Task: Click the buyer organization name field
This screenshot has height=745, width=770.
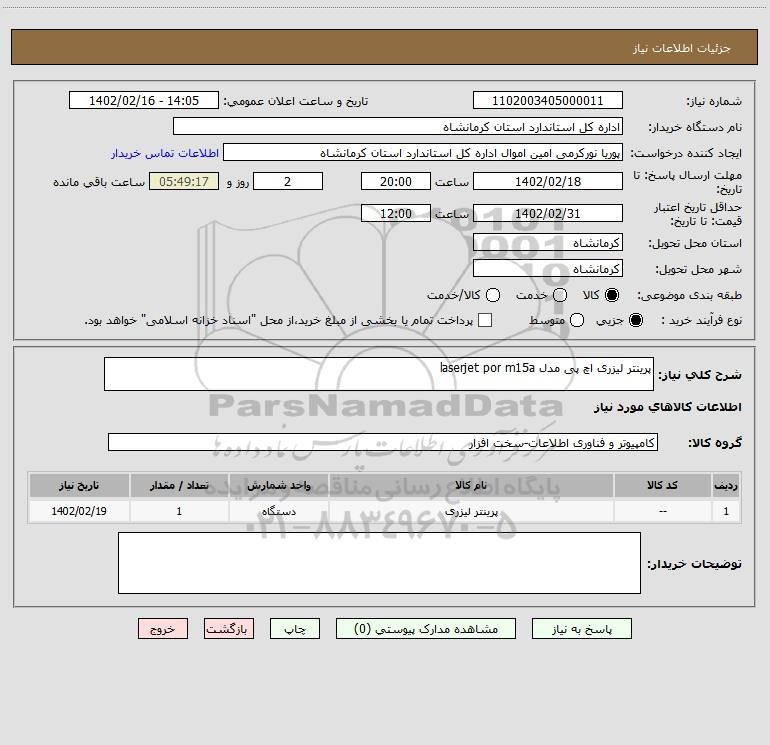Action: coord(398,126)
